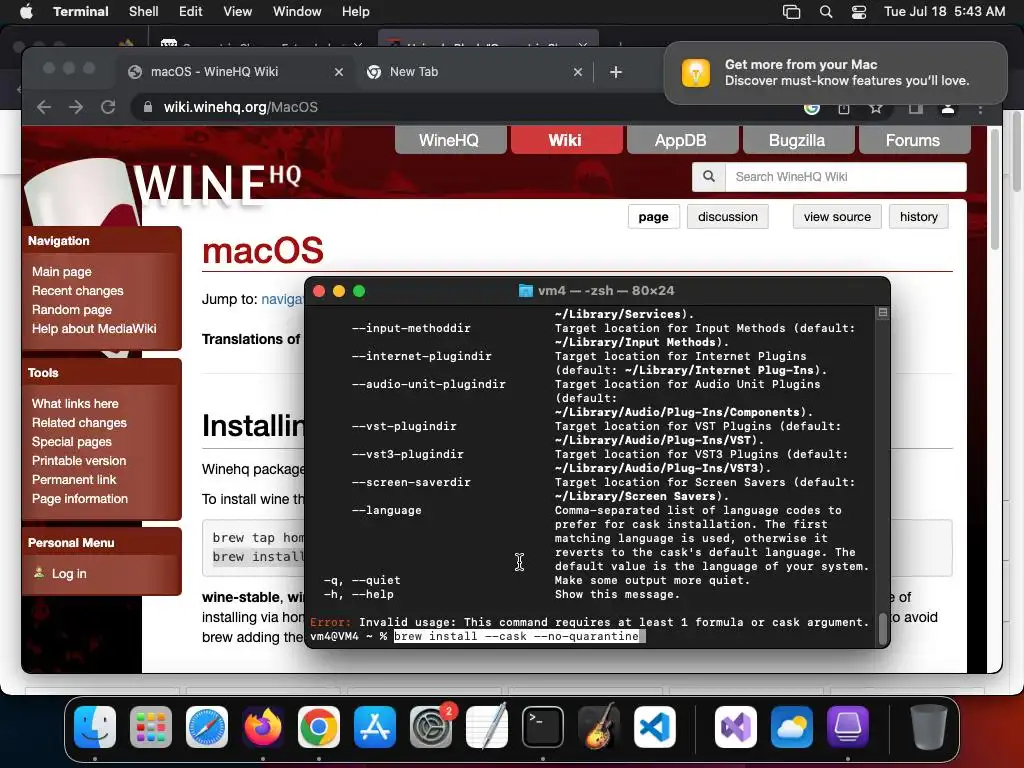Open the App Store Dock icon
This screenshot has height=768, width=1024.
375,727
